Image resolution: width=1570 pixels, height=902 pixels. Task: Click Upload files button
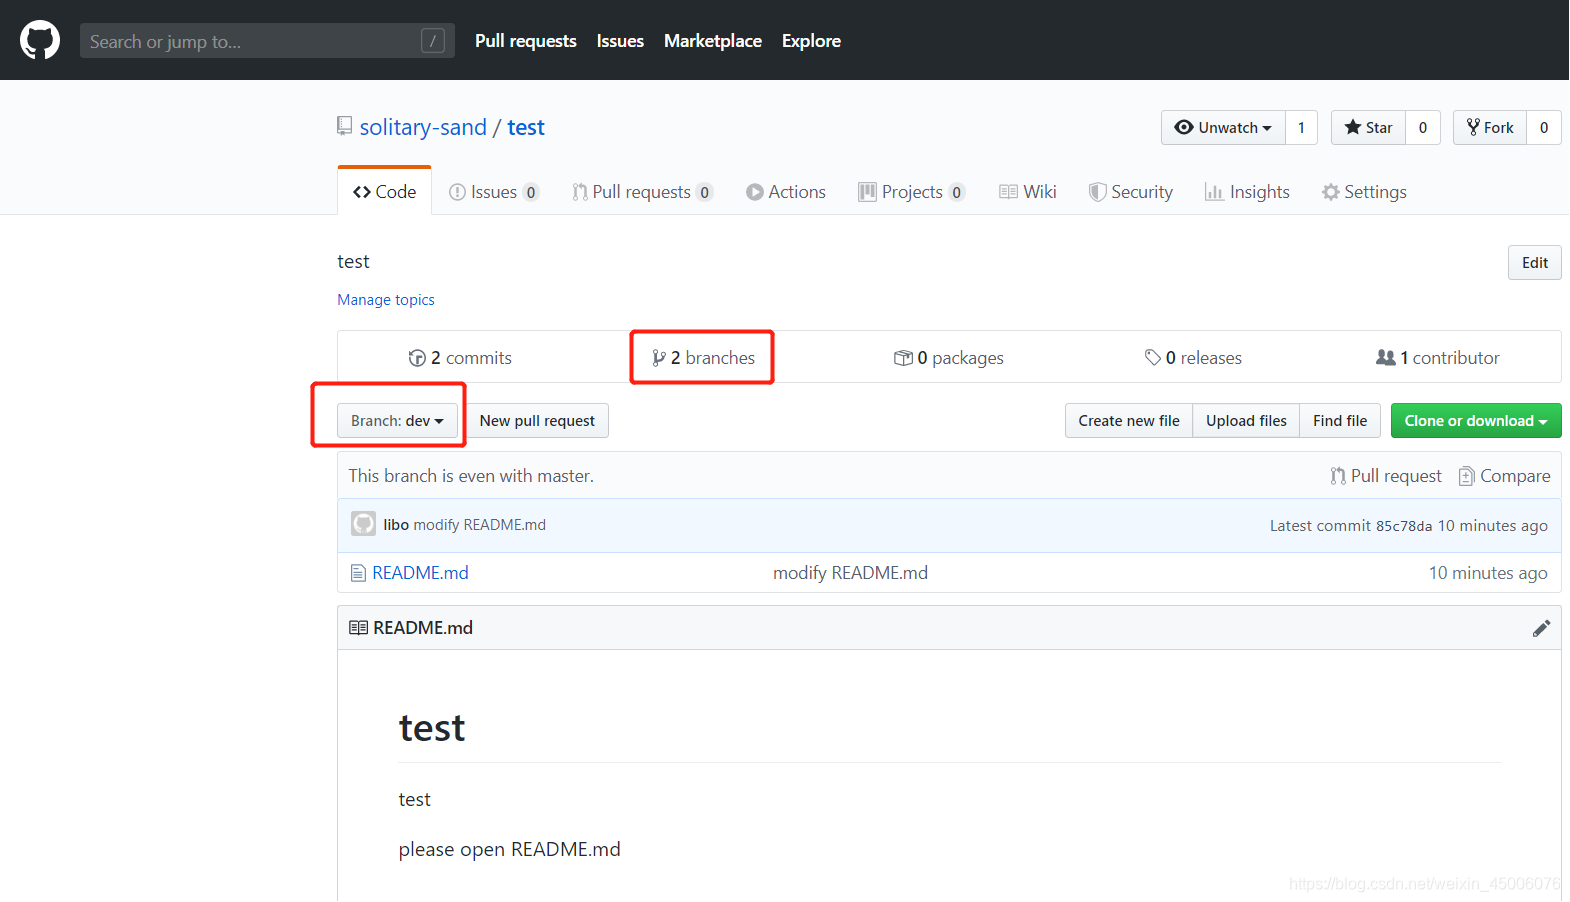click(1246, 421)
